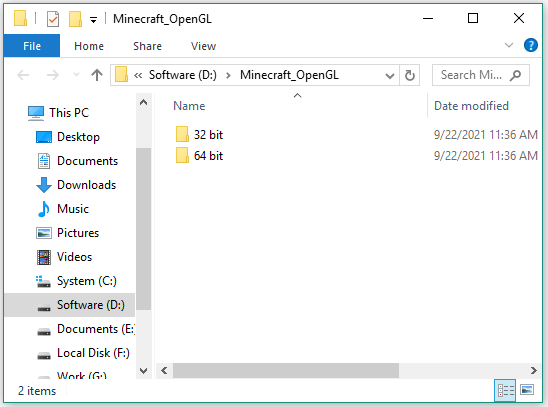Click the folder icon in the address bar
Screen dimensions: 548x407
tap(121, 74)
